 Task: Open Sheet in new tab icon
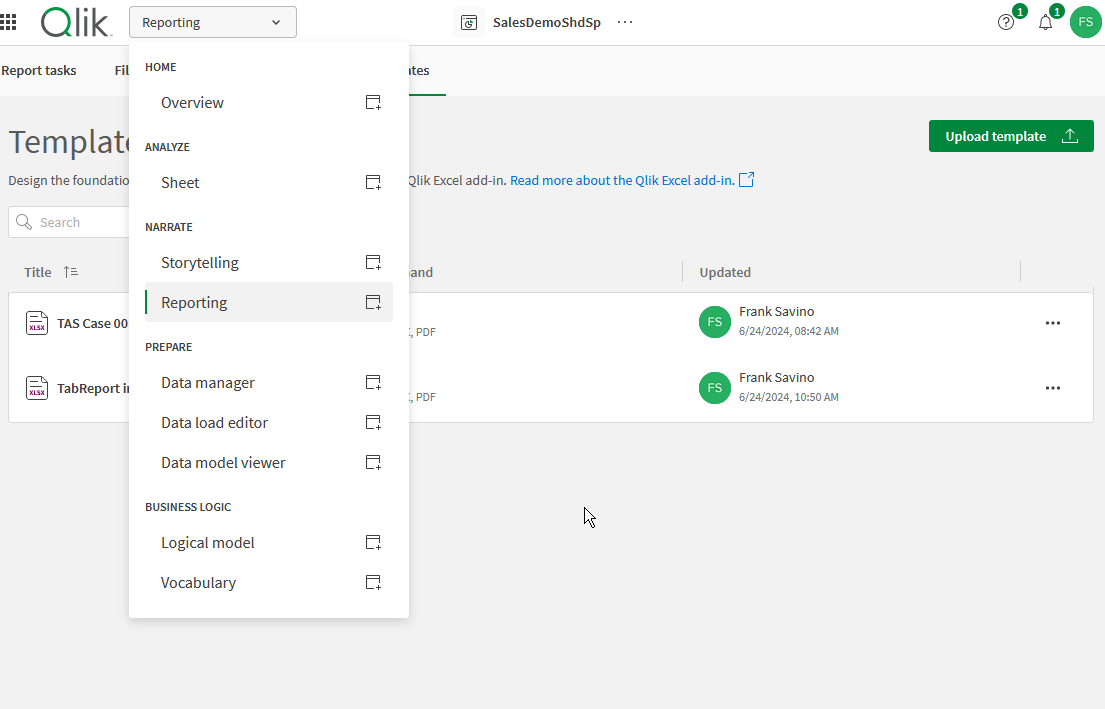click(373, 183)
